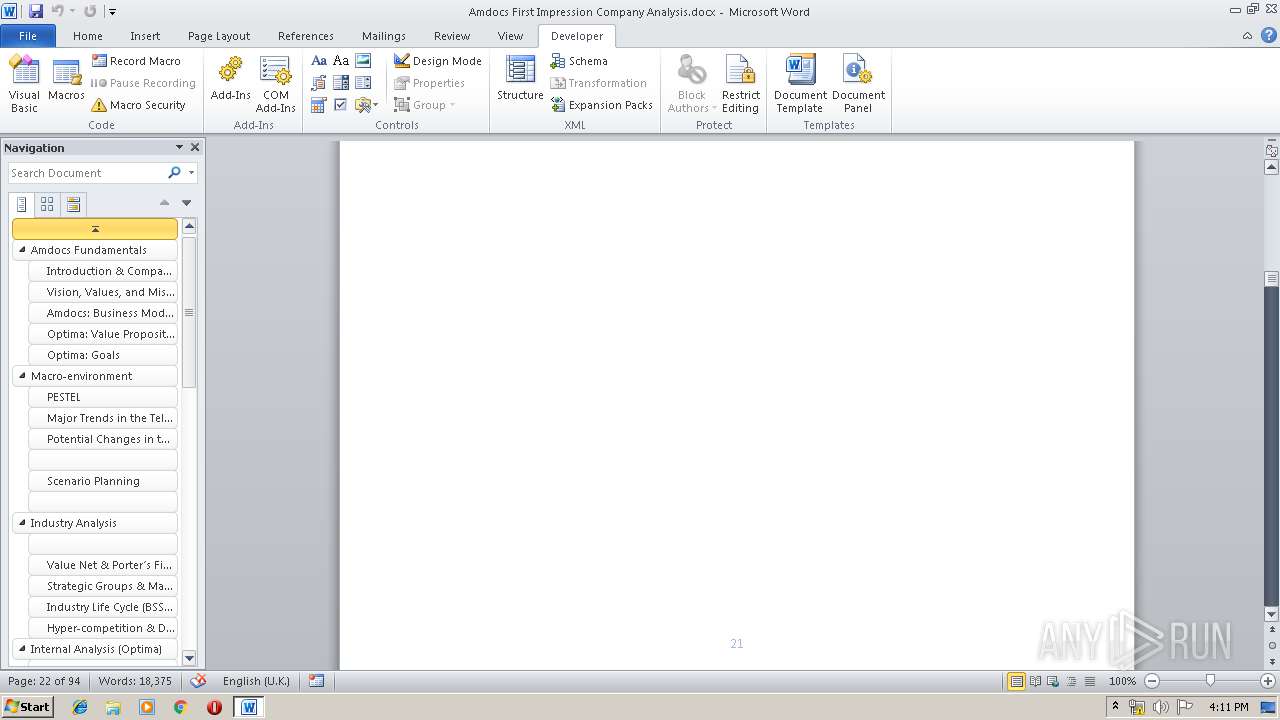Screen dimensions: 1280x720
Task: Show headings browse tab in Navigation
Action: click(21, 204)
